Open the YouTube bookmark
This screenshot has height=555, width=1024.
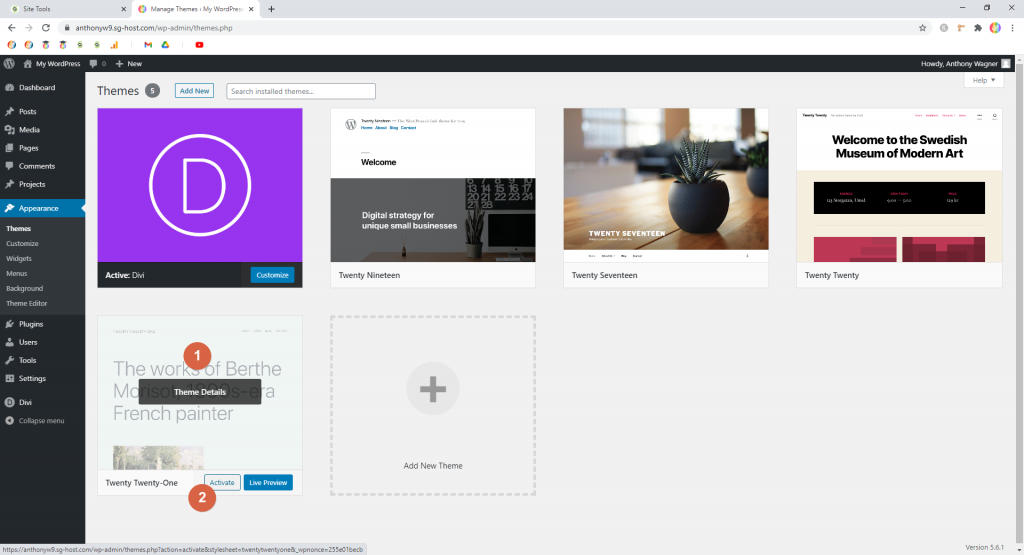(x=199, y=45)
